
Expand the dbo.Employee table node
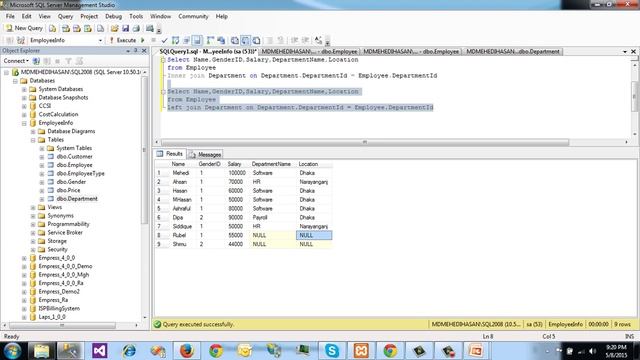coord(42,165)
